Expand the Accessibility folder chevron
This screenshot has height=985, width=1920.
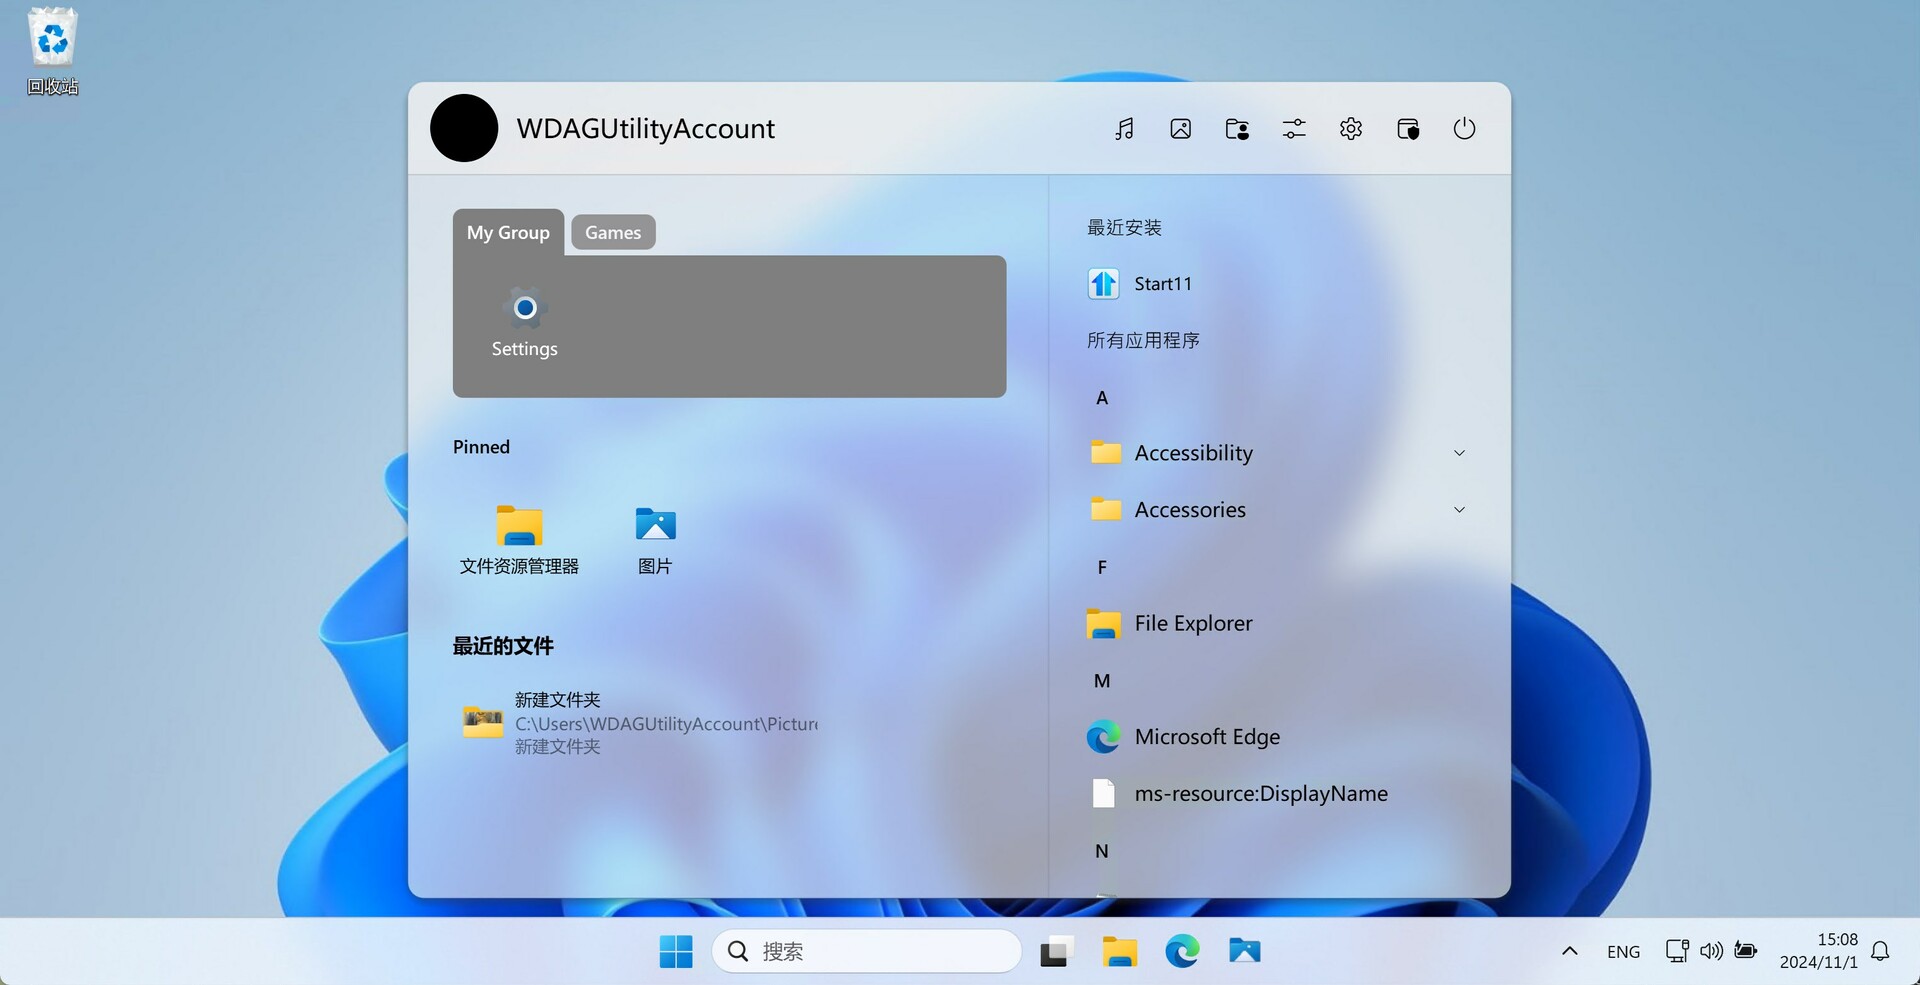[x=1459, y=453]
